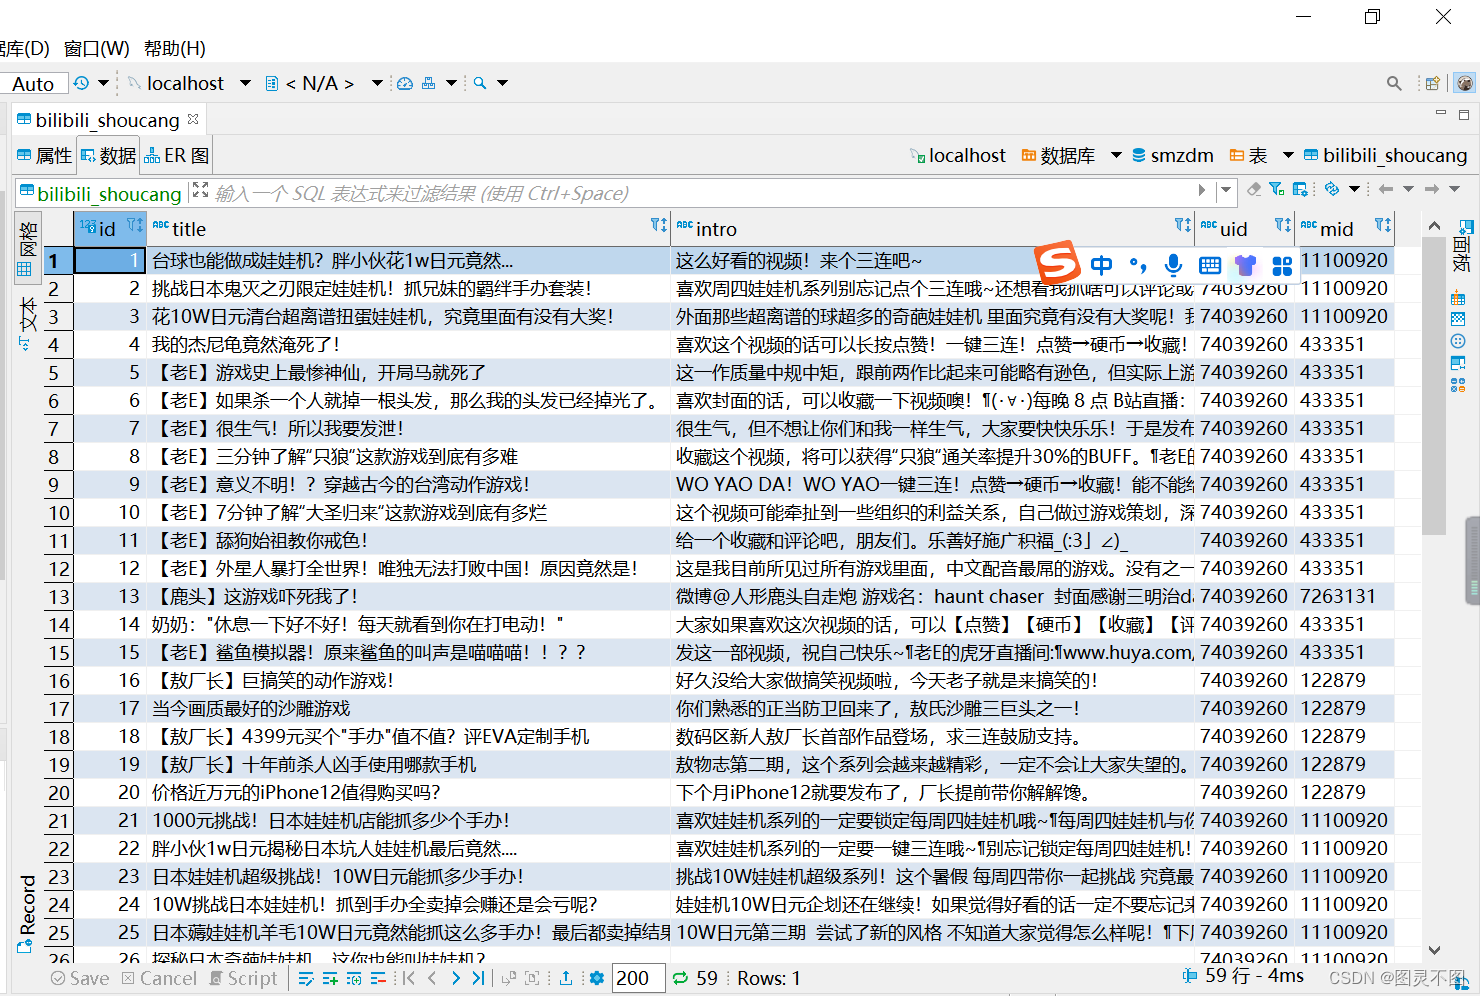The image size is (1480, 996).
Task: Activate Sogou voice input microphone
Action: tap(1174, 265)
